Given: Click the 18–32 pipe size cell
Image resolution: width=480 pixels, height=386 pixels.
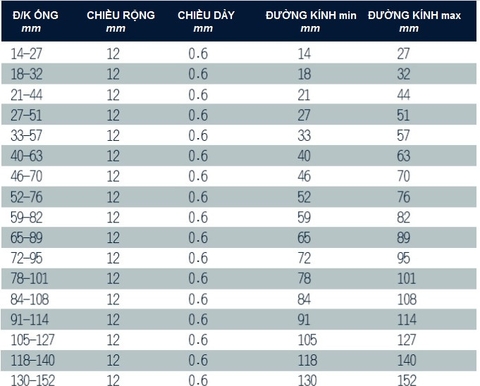Looking at the screenshot, I should (26, 74).
